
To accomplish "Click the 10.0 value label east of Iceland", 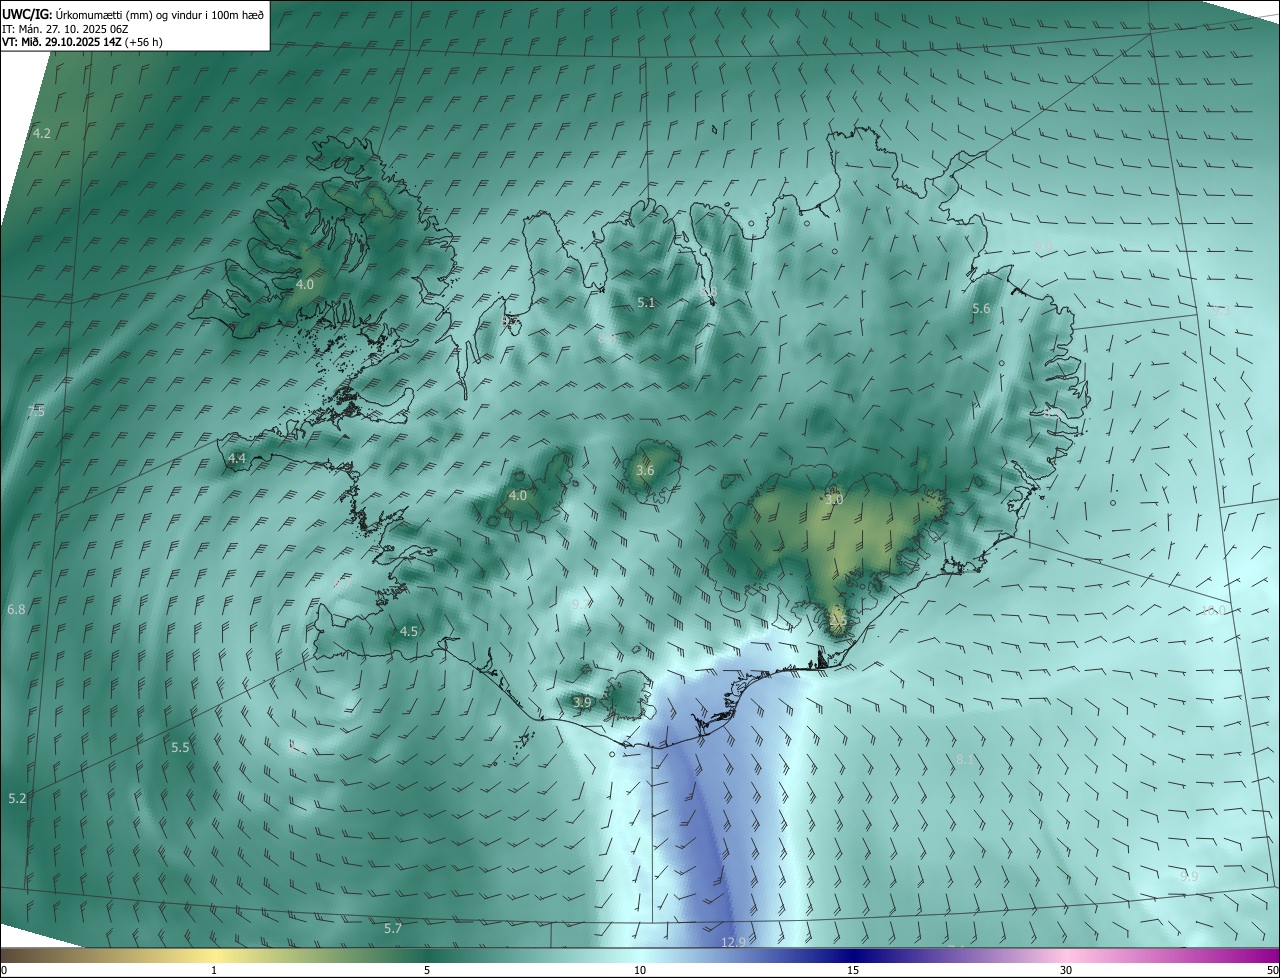I will (1214, 610).
